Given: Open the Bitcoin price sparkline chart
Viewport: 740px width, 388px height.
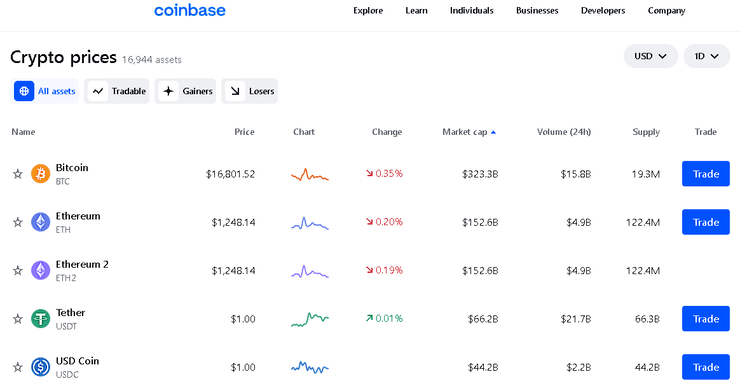Looking at the screenshot, I should (x=310, y=175).
